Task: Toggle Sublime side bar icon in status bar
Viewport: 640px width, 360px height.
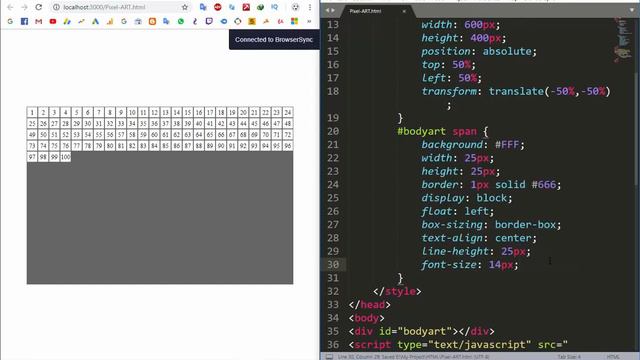Action: point(329,357)
